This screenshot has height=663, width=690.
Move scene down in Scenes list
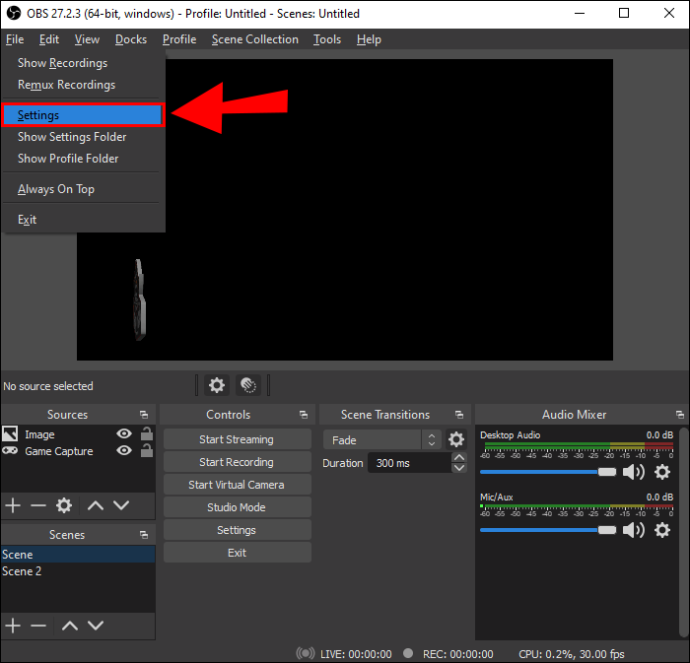[x=95, y=625]
